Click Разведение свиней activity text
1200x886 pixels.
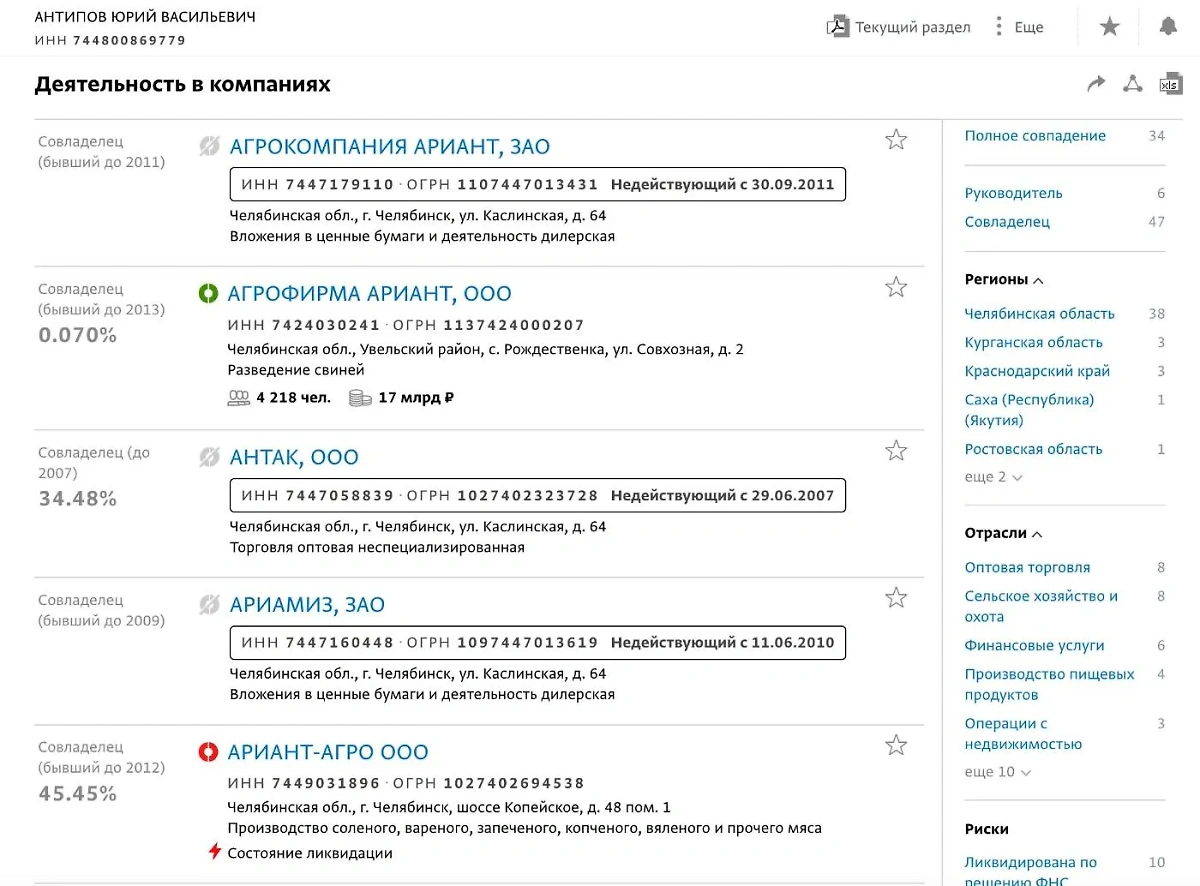click(x=296, y=370)
